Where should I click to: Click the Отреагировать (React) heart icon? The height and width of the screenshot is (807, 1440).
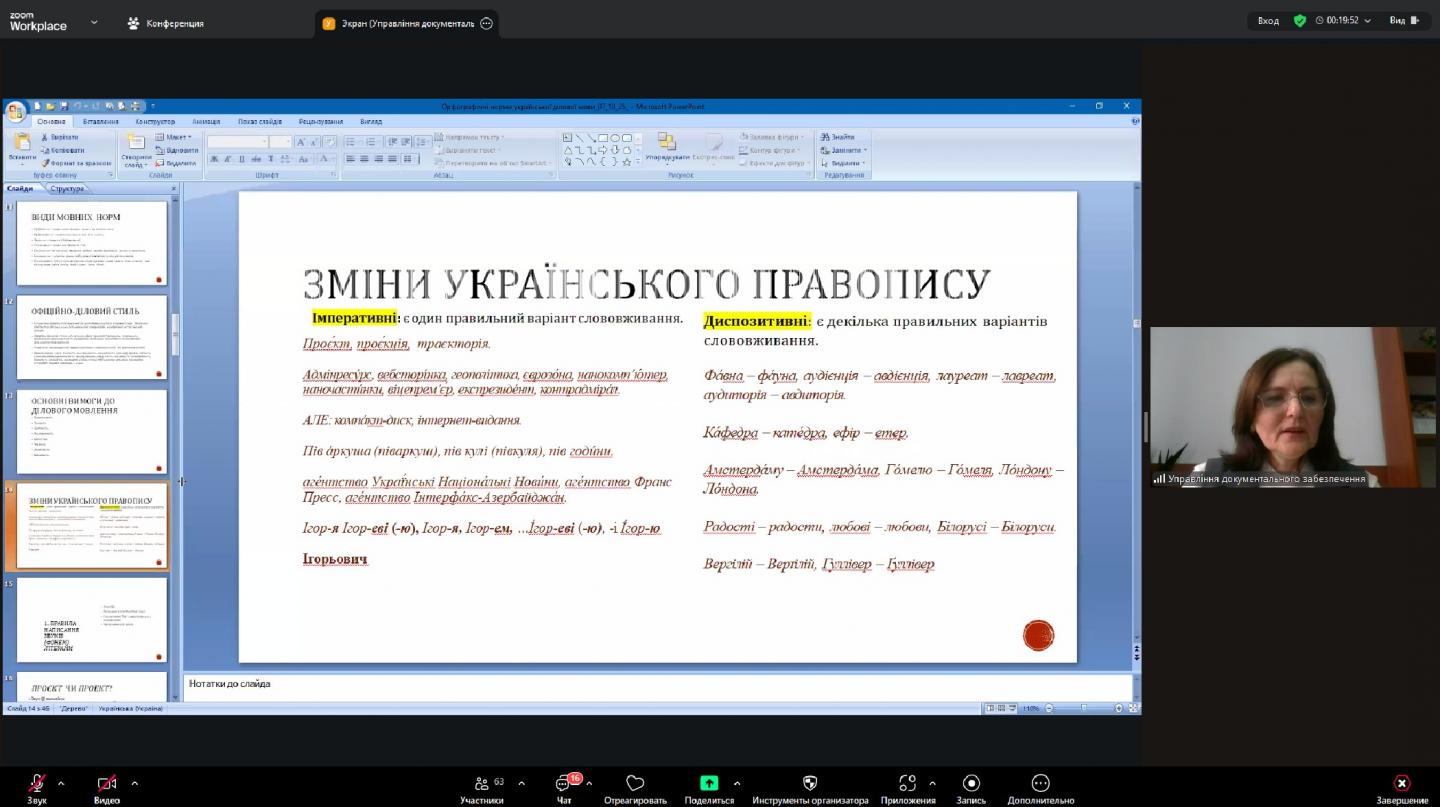635,784
